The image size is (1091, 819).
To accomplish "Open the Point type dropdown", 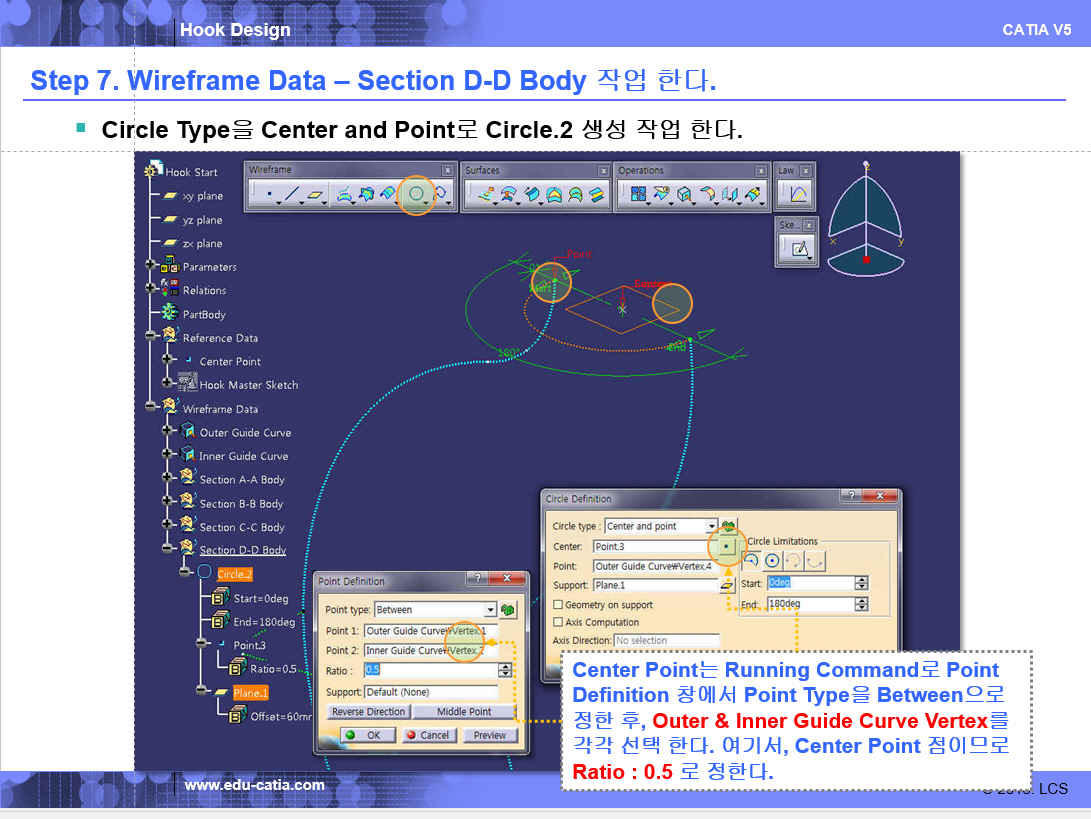I will pyautogui.click(x=490, y=610).
